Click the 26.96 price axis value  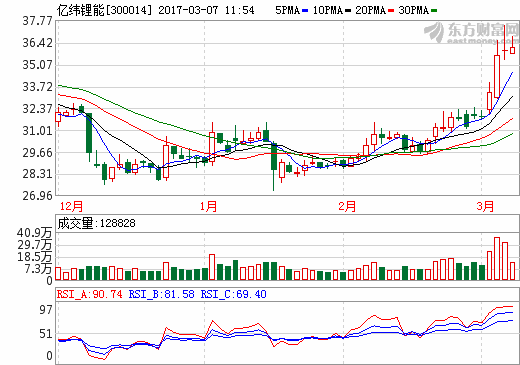tap(38, 196)
